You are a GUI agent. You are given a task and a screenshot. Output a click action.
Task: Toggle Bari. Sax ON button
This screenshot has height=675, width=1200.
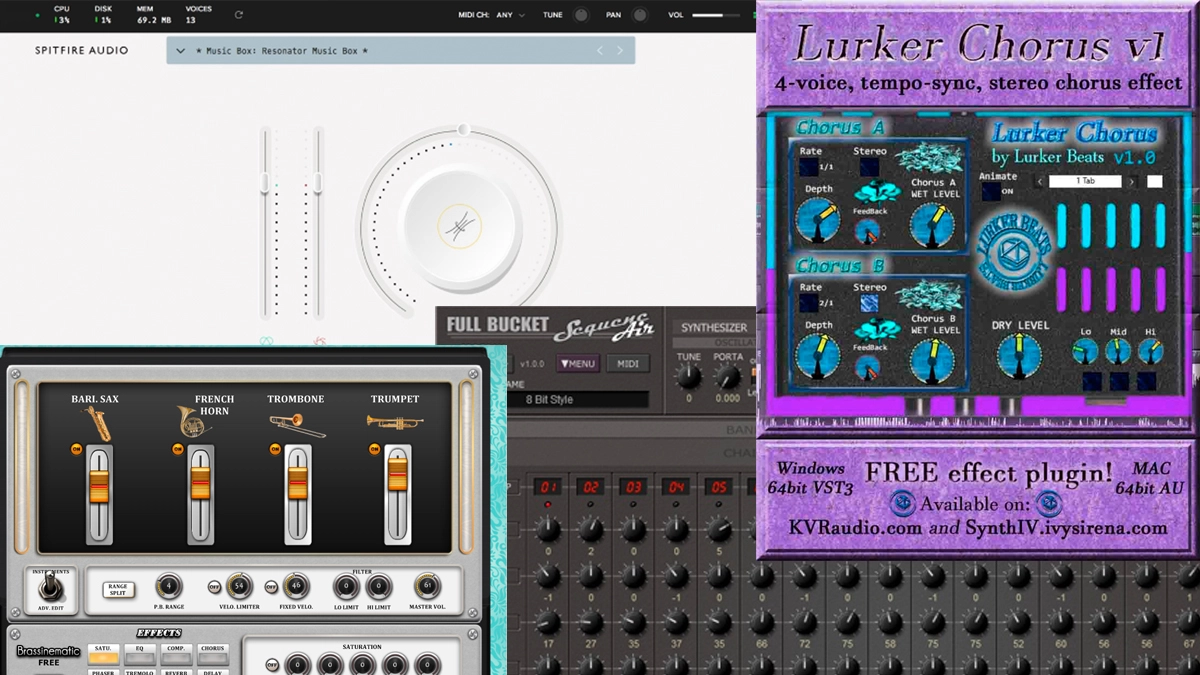pos(76,449)
